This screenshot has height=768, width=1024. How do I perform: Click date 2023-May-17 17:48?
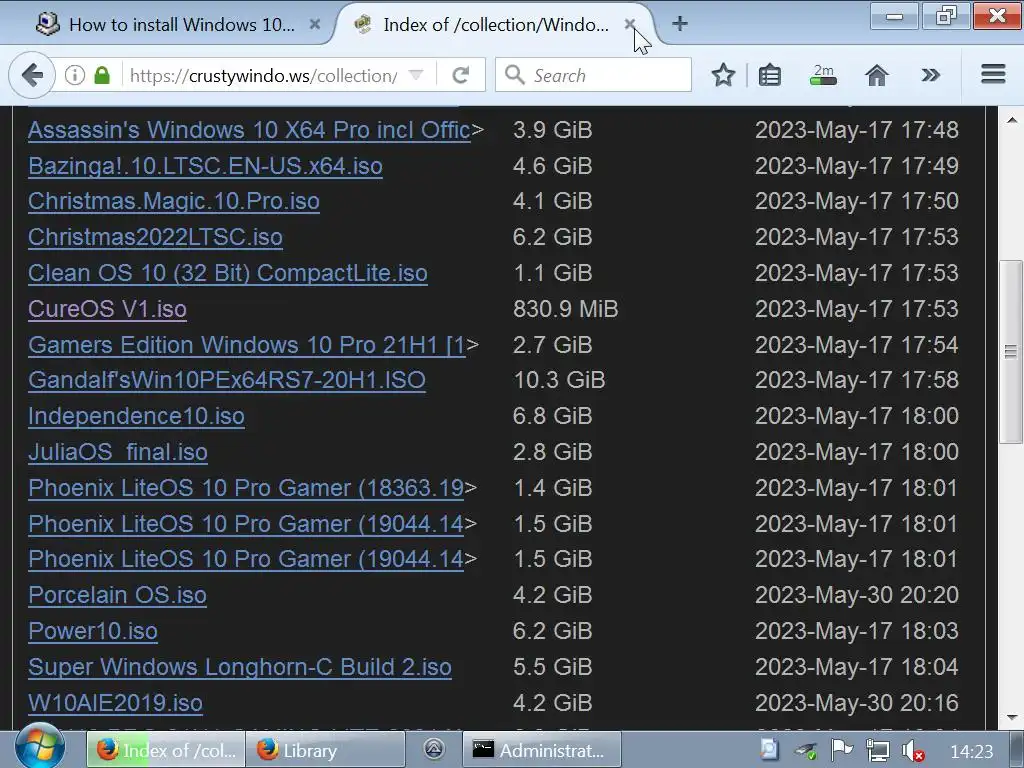[857, 130]
